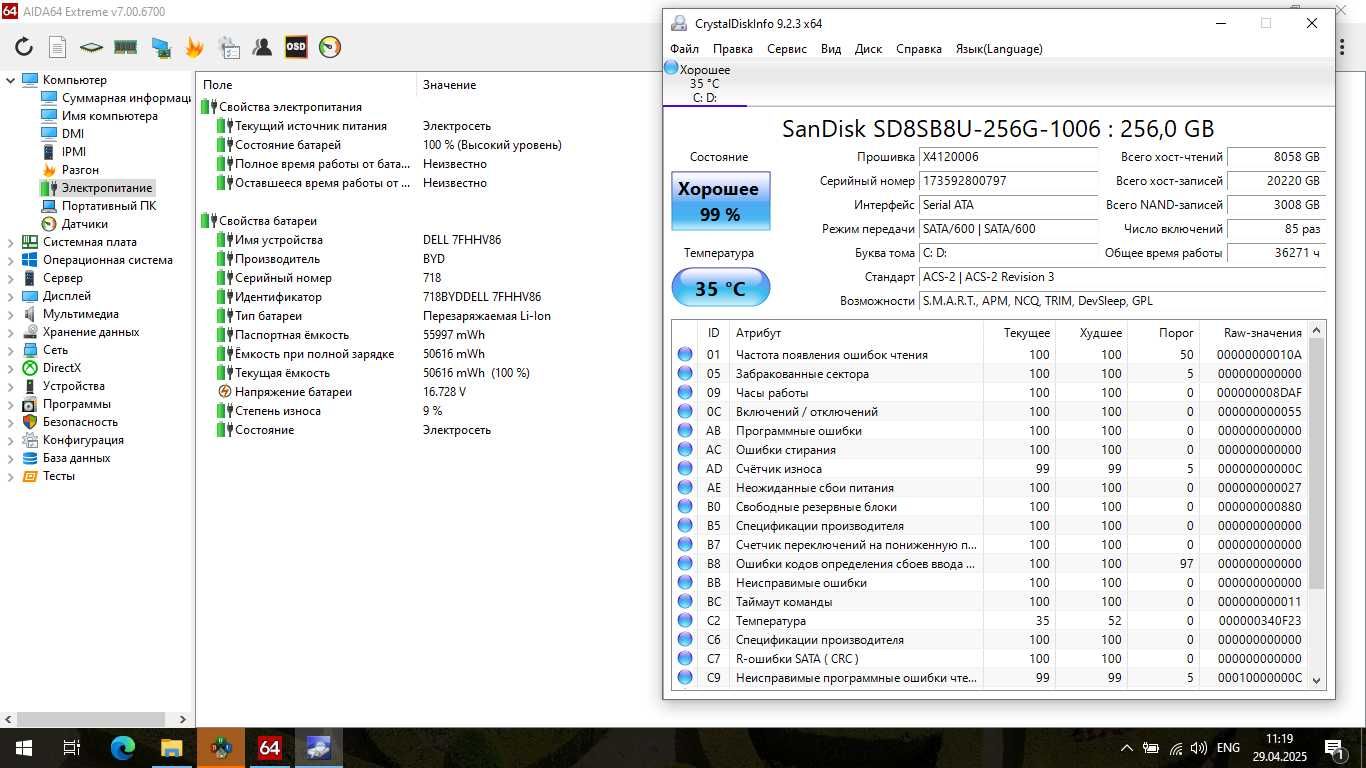The width and height of the screenshot is (1366, 768).
Task: Open the Файл menu in CrystalDiskInfo
Action: click(684, 49)
